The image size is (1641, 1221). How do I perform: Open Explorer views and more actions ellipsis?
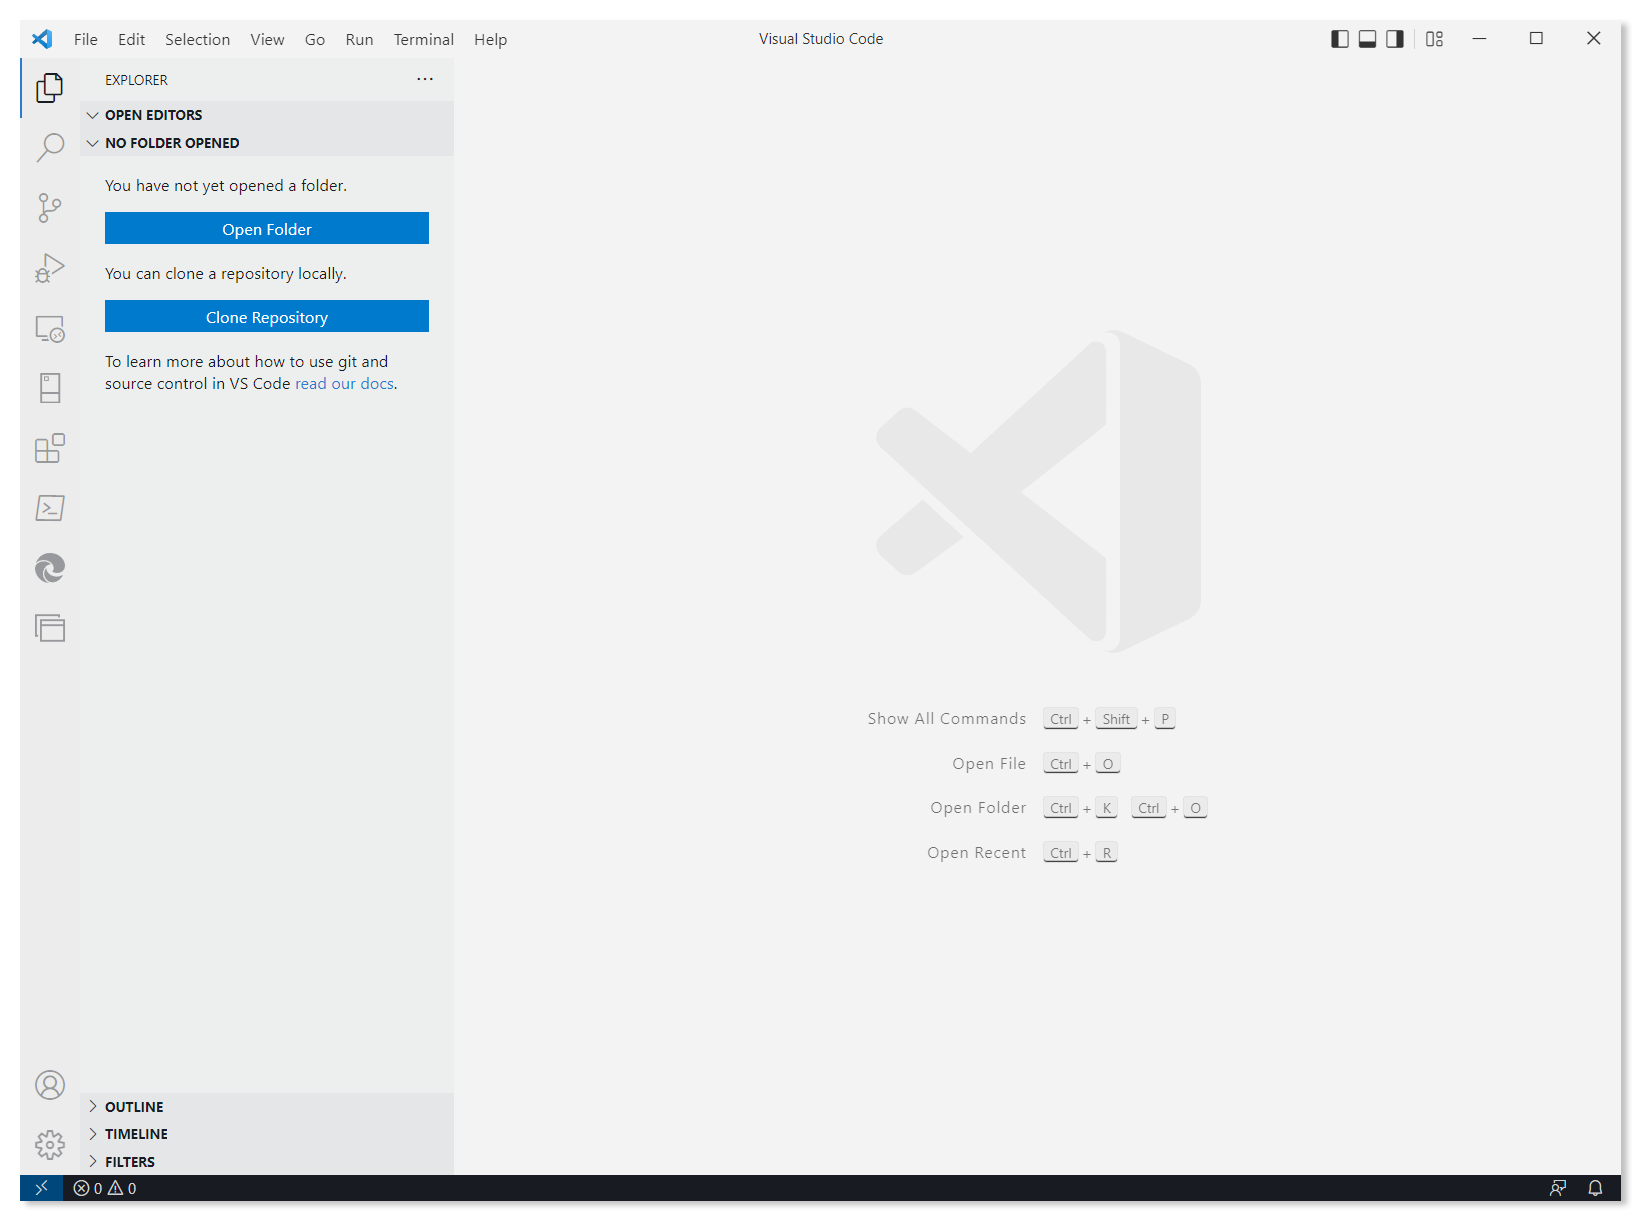[425, 79]
